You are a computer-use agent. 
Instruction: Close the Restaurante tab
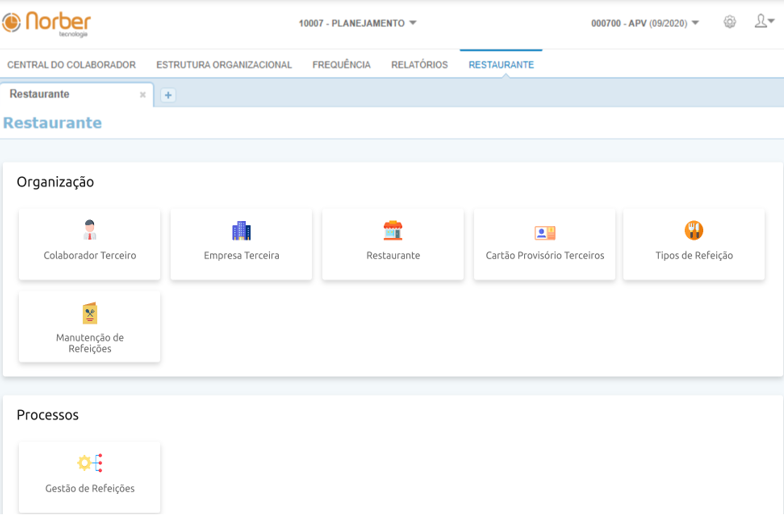tap(143, 95)
